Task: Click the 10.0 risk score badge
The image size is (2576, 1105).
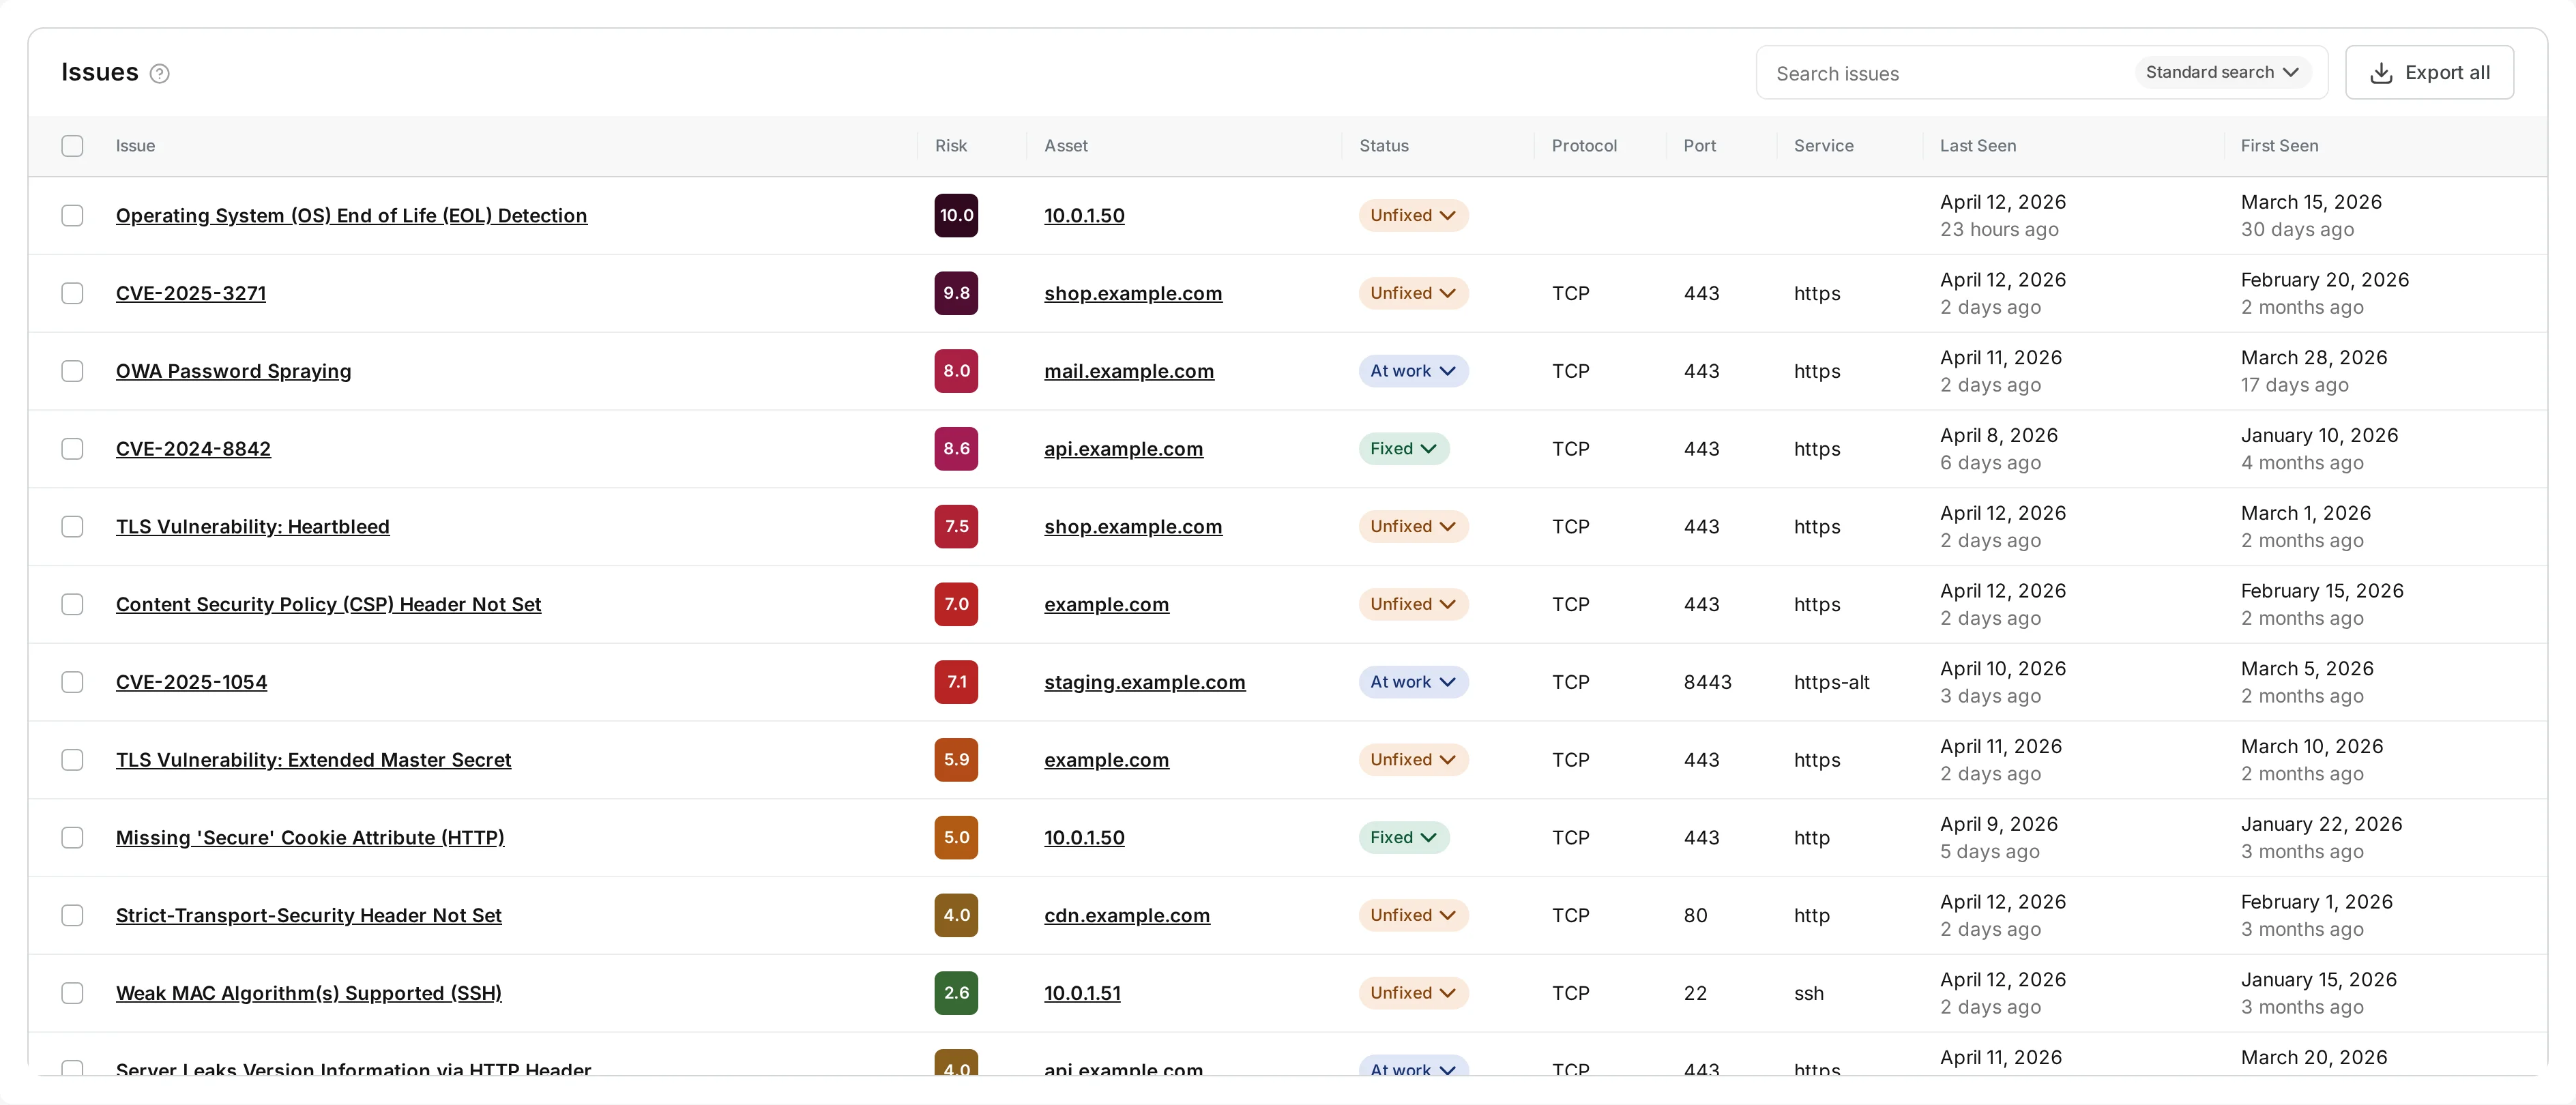Action: 955,215
